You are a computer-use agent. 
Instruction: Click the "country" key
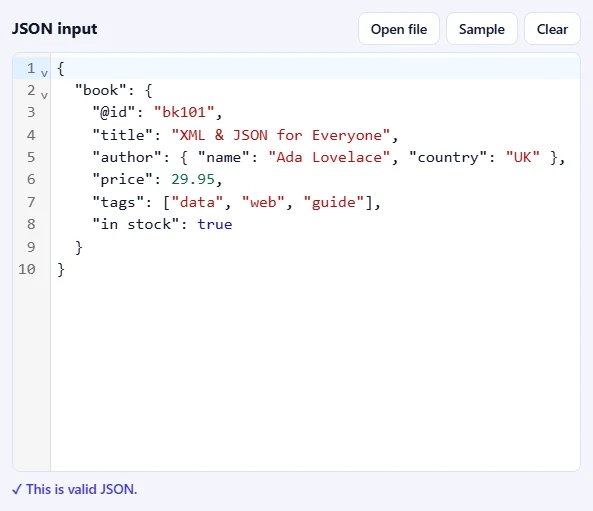point(448,157)
